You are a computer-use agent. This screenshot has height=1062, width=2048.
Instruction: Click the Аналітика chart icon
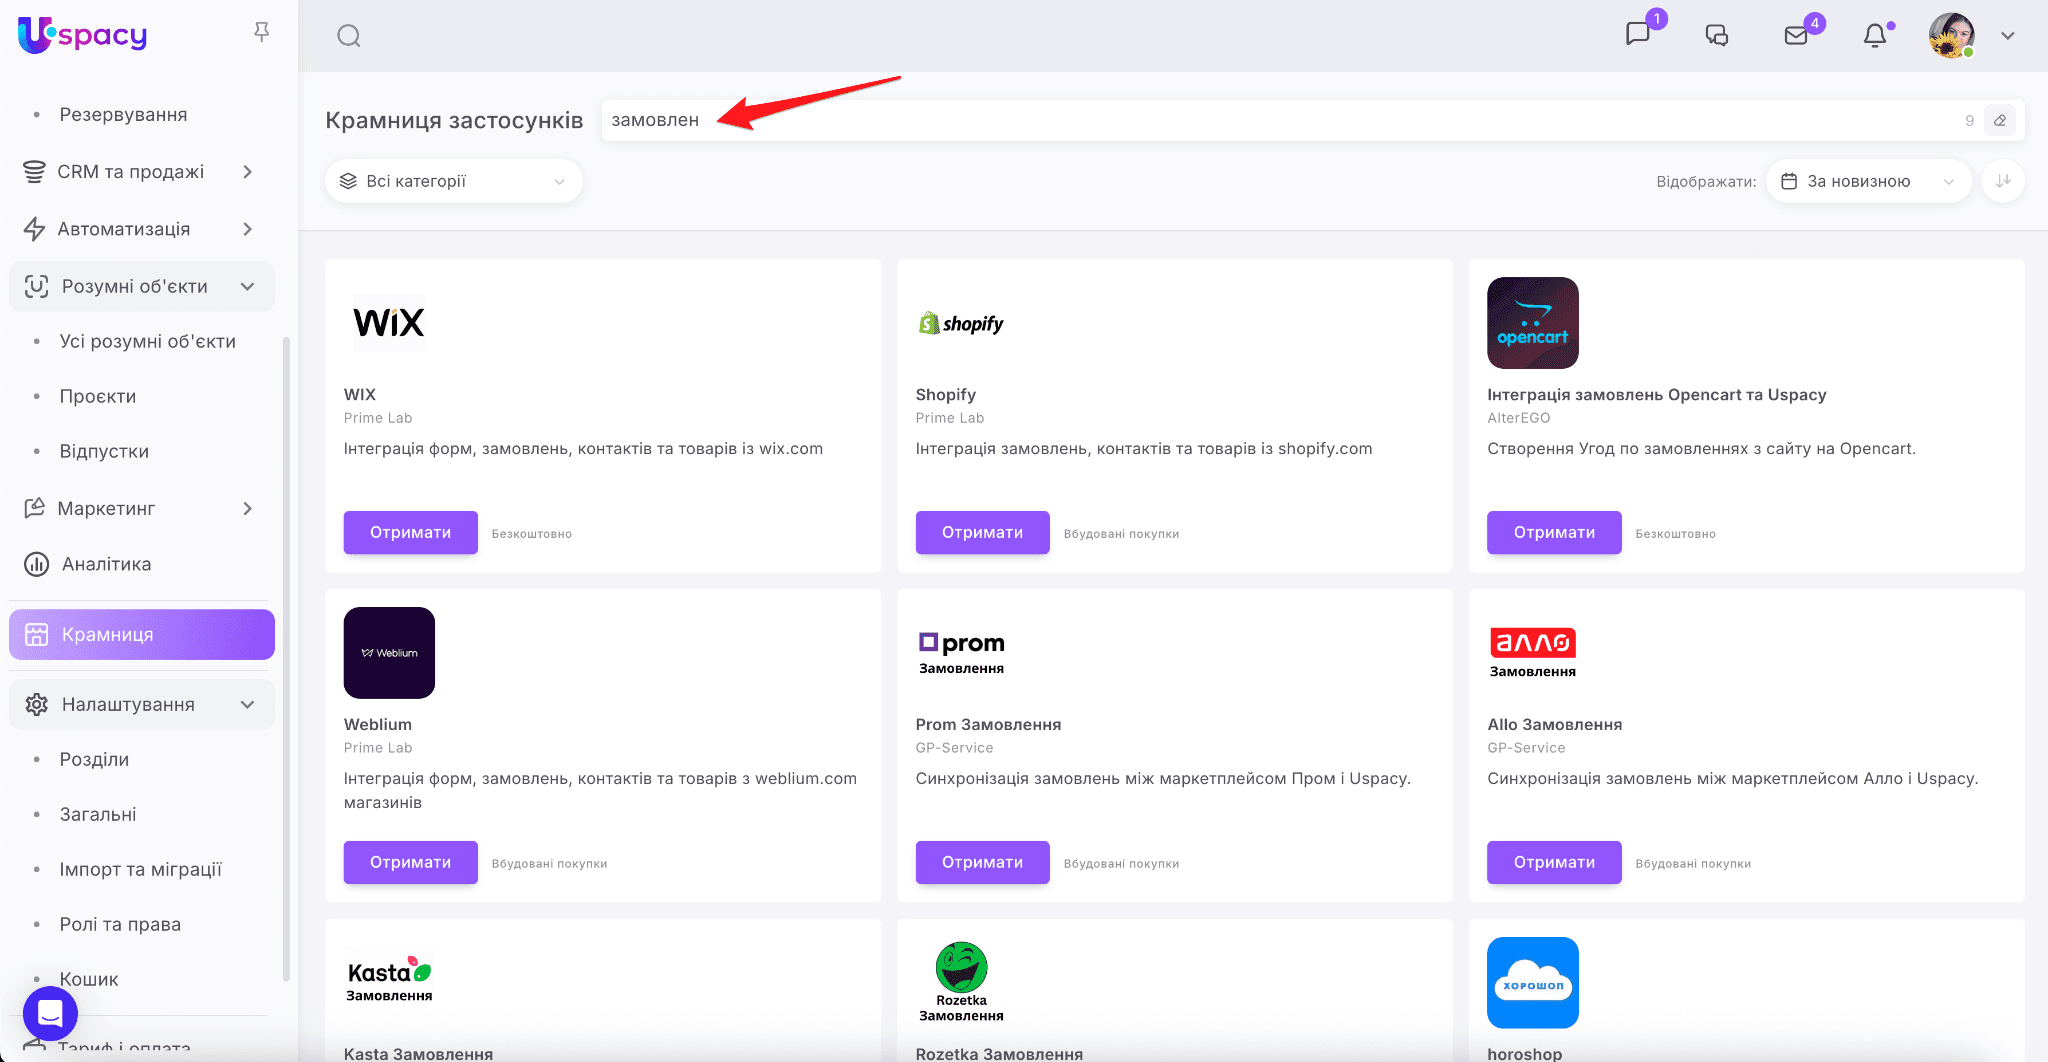pyautogui.click(x=37, y=565)
